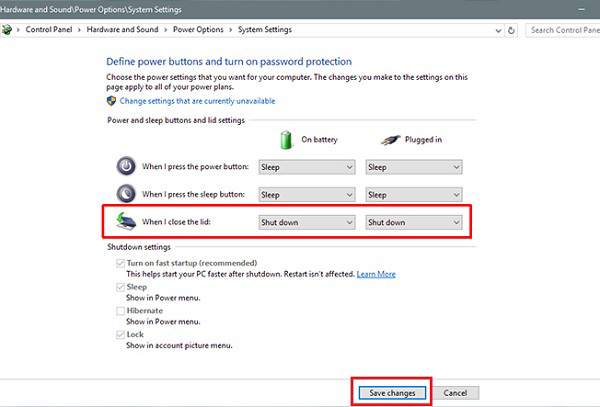Open close lid On battery dropdown

(x=307, y=222)
